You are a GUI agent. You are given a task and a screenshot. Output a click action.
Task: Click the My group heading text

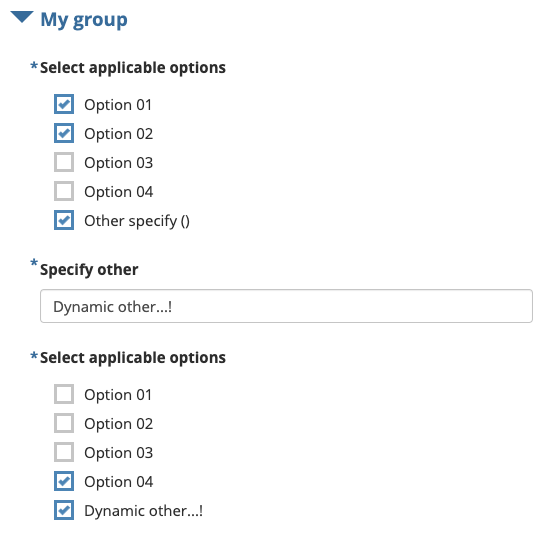(84, 20)
